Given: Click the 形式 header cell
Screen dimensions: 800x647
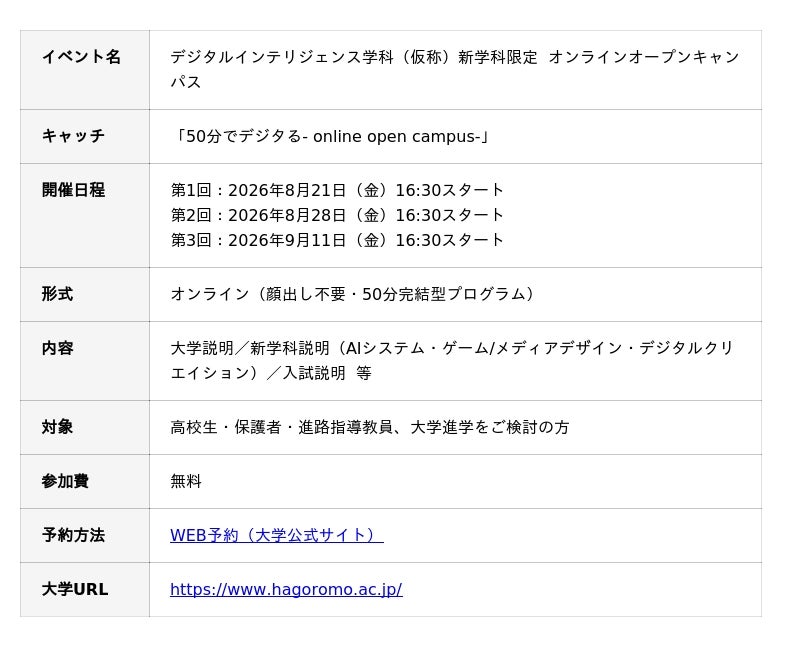Looking at the screenshot, I should tap(85, 294).
